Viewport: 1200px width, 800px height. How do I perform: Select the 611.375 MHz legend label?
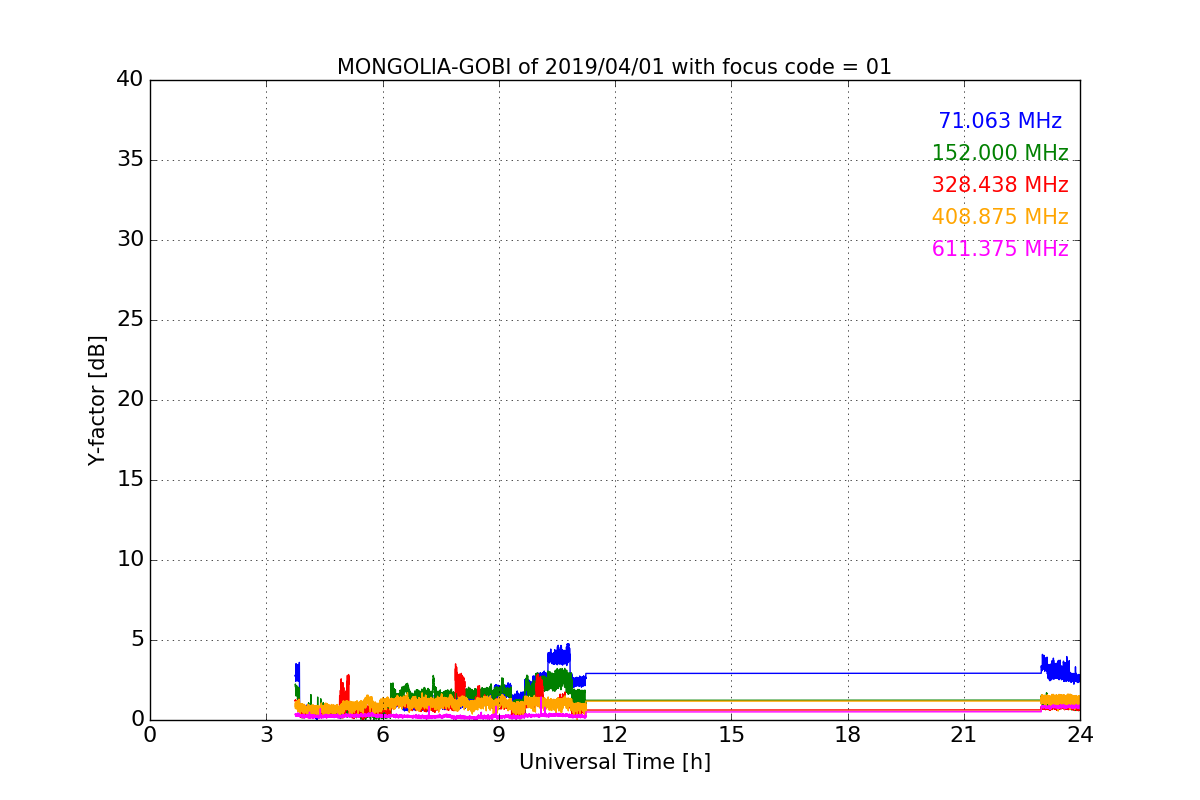1000,249
